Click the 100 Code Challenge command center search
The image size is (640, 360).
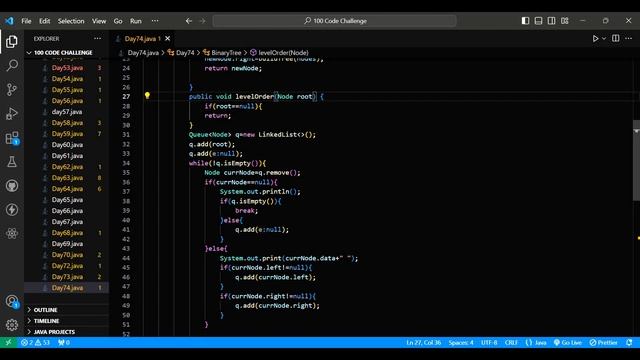[x=335, y=21]
